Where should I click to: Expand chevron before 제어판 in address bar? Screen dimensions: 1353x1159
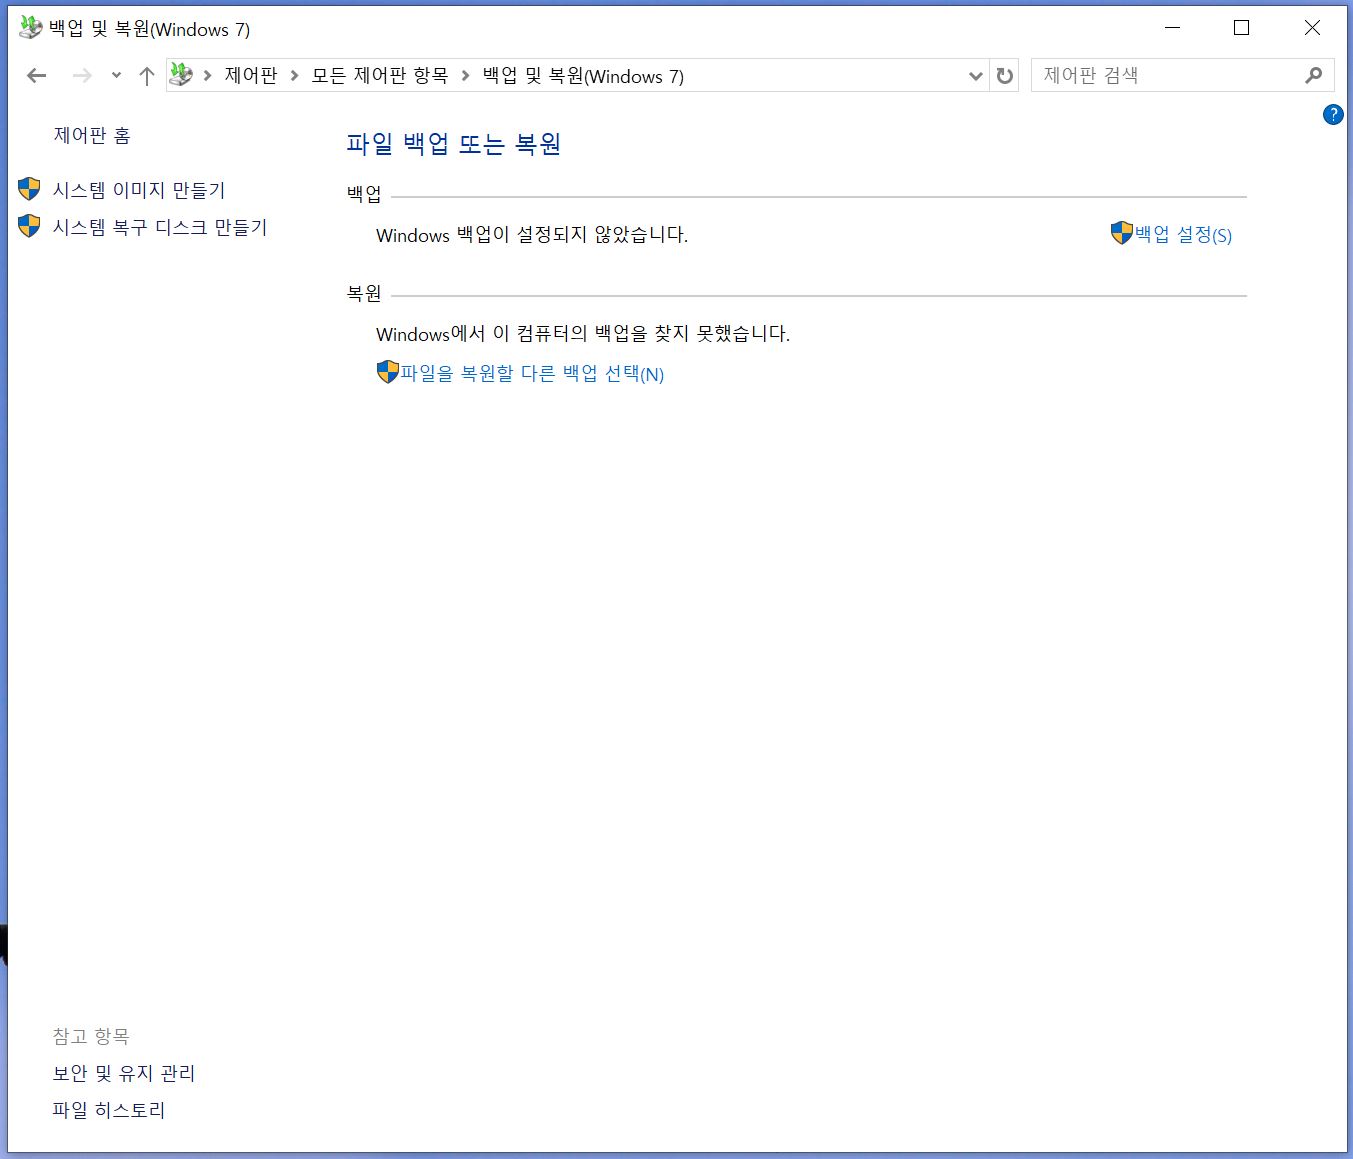point(208,76)
